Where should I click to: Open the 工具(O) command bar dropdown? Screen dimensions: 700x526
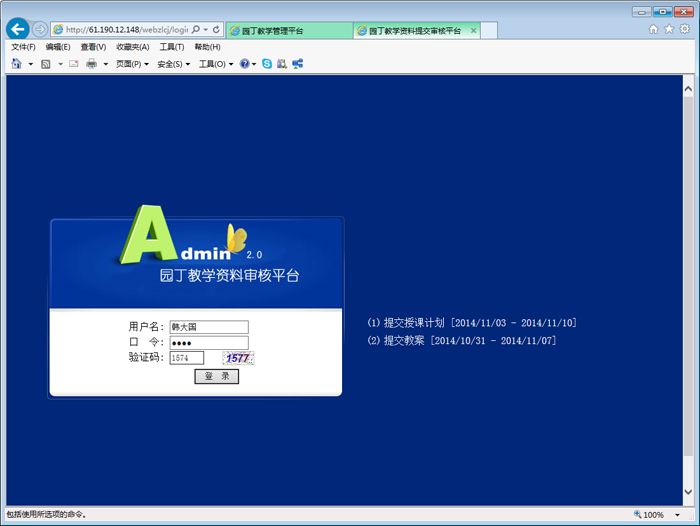coord(216,64)
